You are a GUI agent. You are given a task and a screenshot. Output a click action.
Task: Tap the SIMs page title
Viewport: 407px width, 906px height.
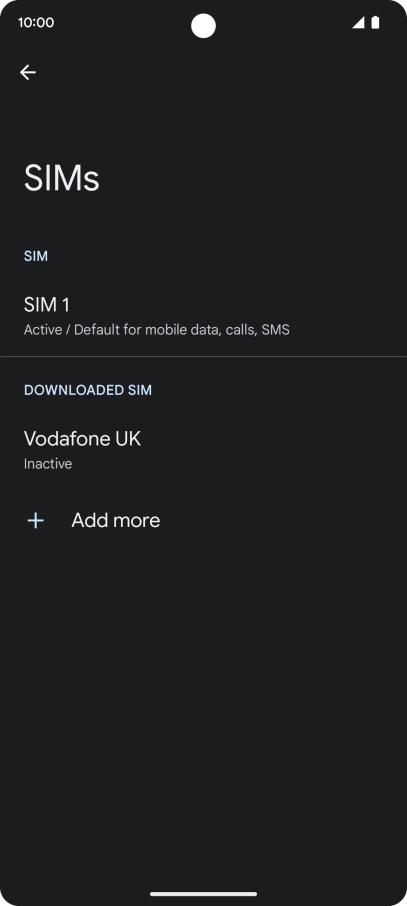62,178
